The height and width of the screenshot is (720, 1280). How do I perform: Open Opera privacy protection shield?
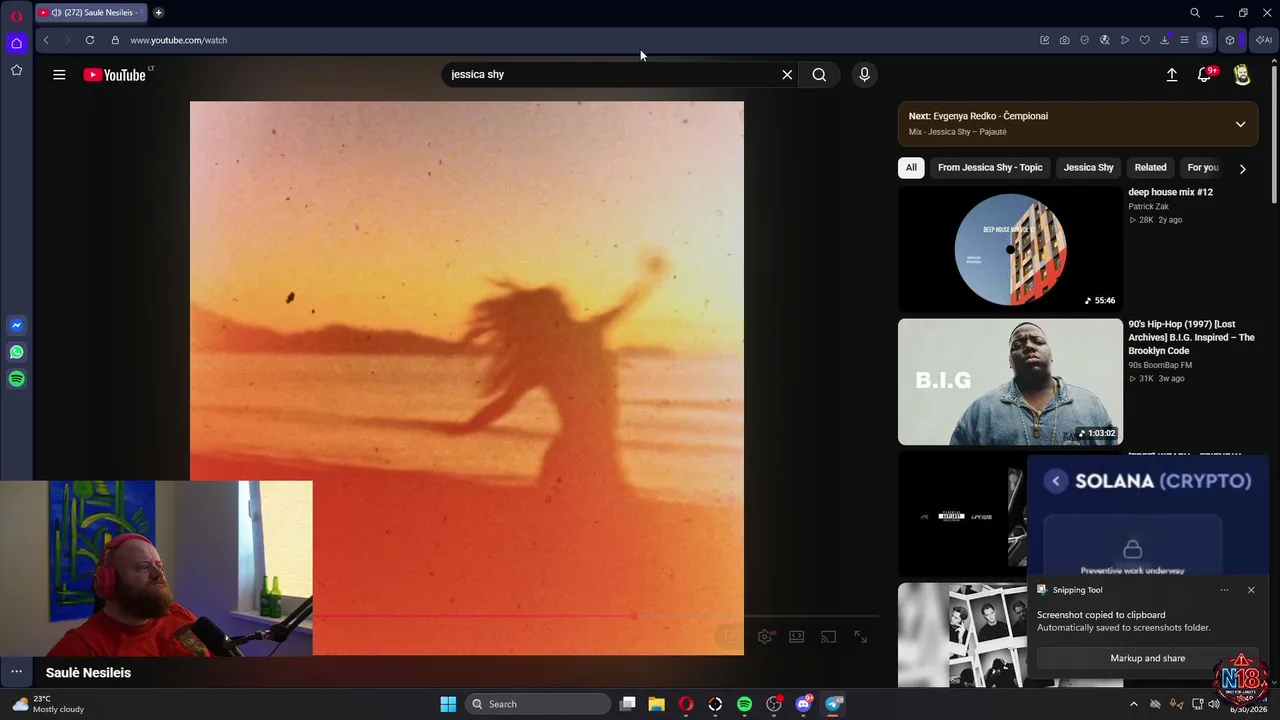point(1085,40)
